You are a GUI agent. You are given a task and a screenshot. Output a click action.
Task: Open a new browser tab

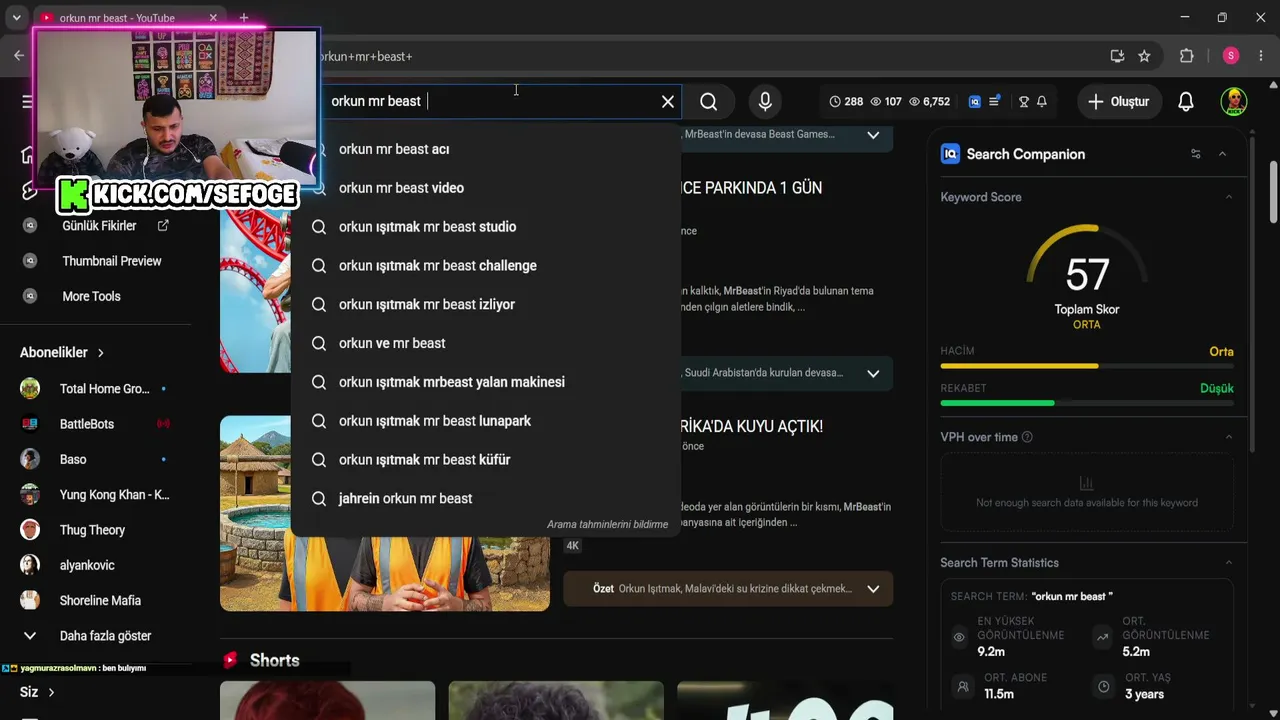[244, 18]
